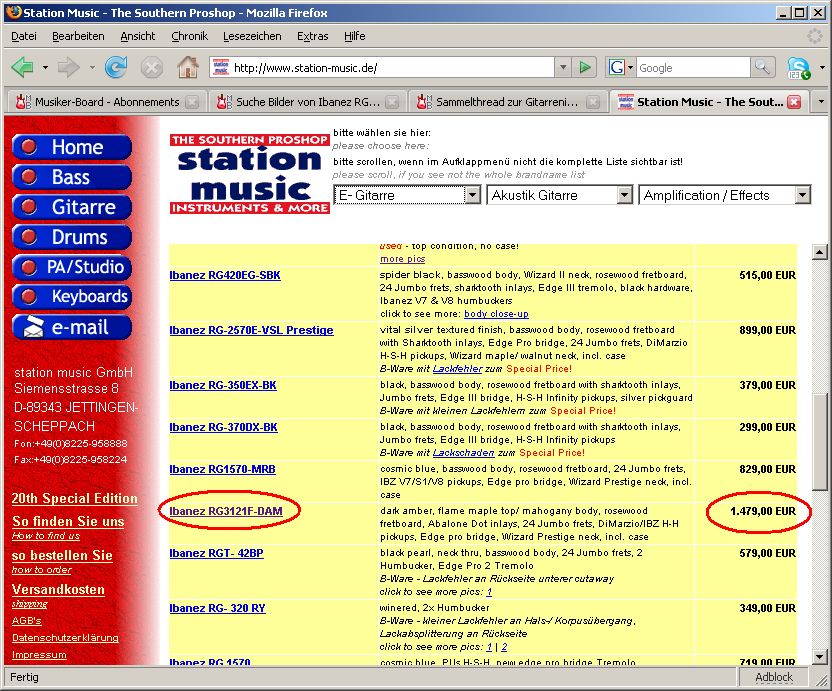Open the Lesezeichen menu
This screenshot has width=832, height=691.
252,36
